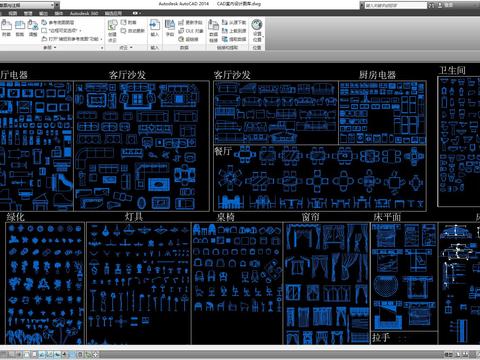Click the keyword search input field
480x360 pixels.
396,5
